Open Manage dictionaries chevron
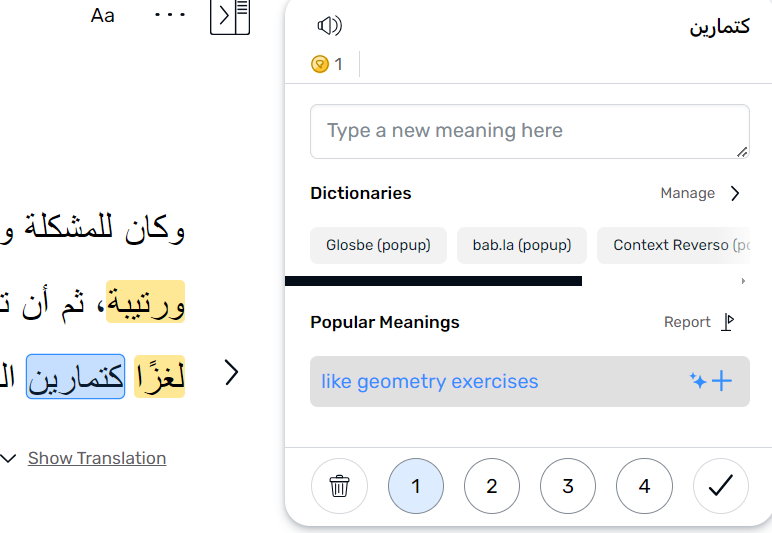 (x=735, y=193)
